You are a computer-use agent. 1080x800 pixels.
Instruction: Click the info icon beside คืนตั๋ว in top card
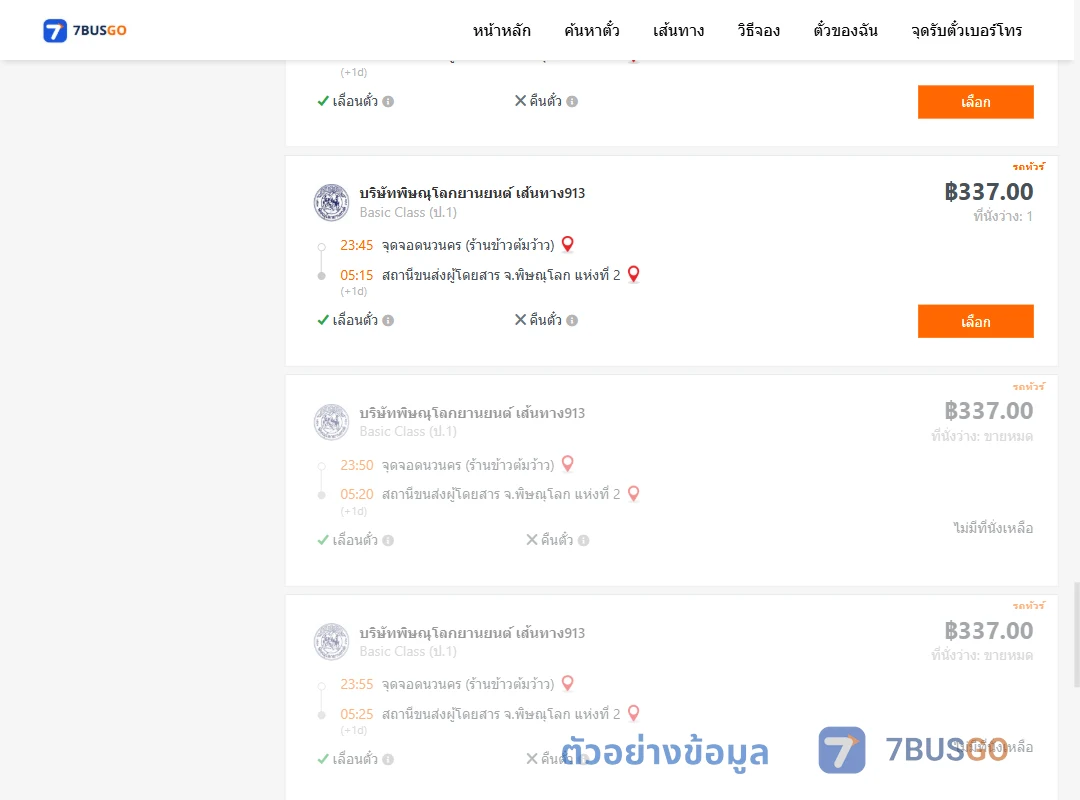[x=572, y=101]
